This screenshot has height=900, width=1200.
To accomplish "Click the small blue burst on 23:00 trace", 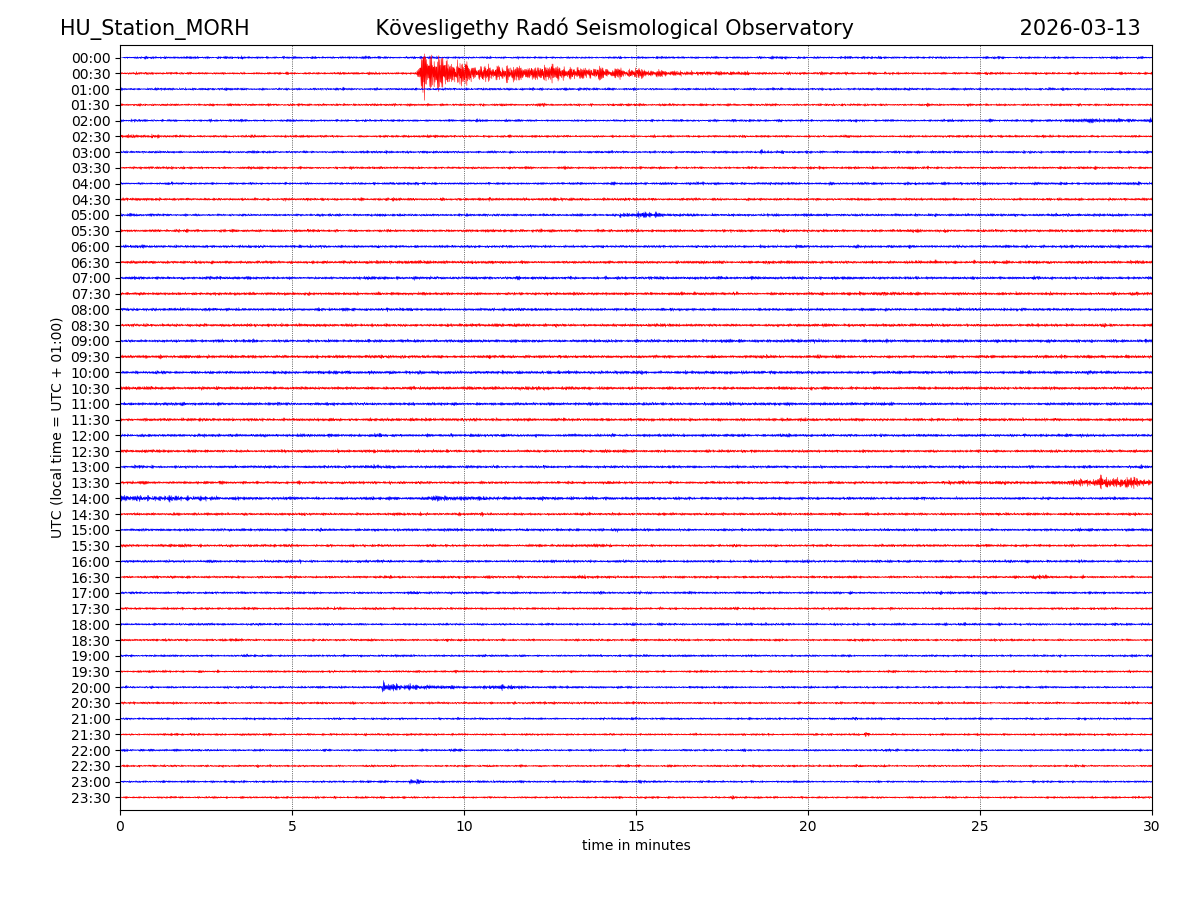I will (415, 781).
